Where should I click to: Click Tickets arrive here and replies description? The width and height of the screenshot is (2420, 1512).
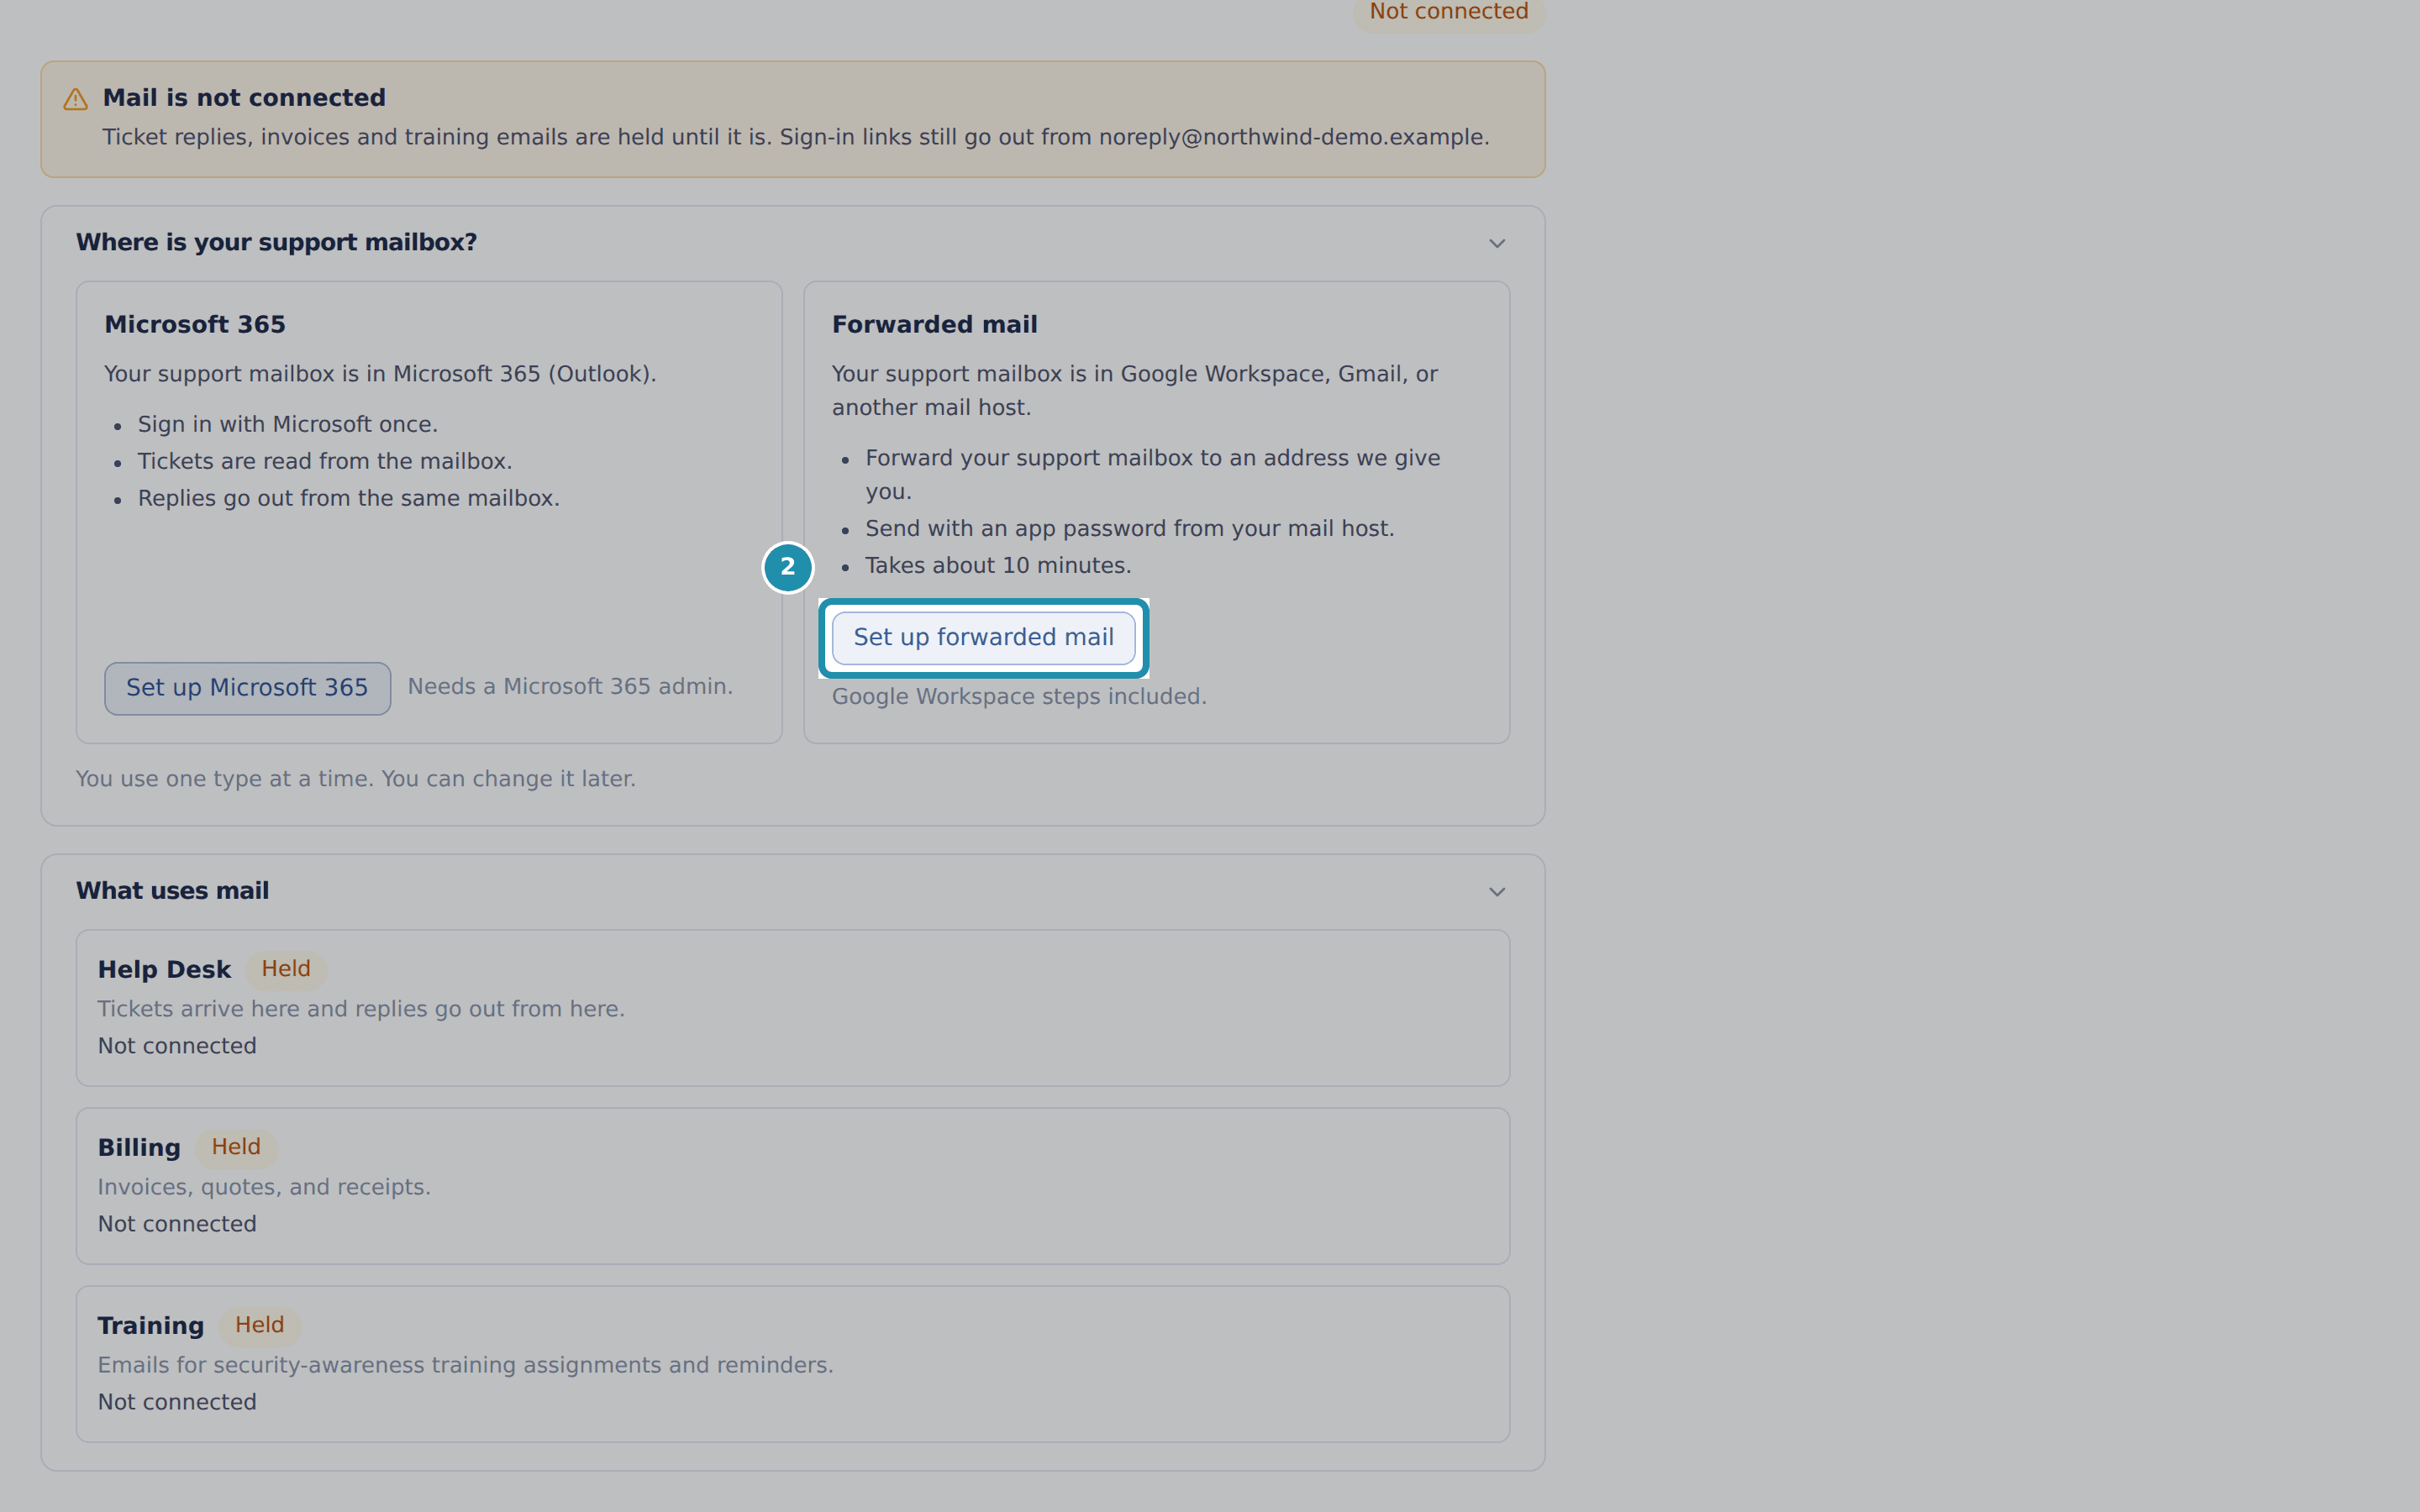[361, 1010]
